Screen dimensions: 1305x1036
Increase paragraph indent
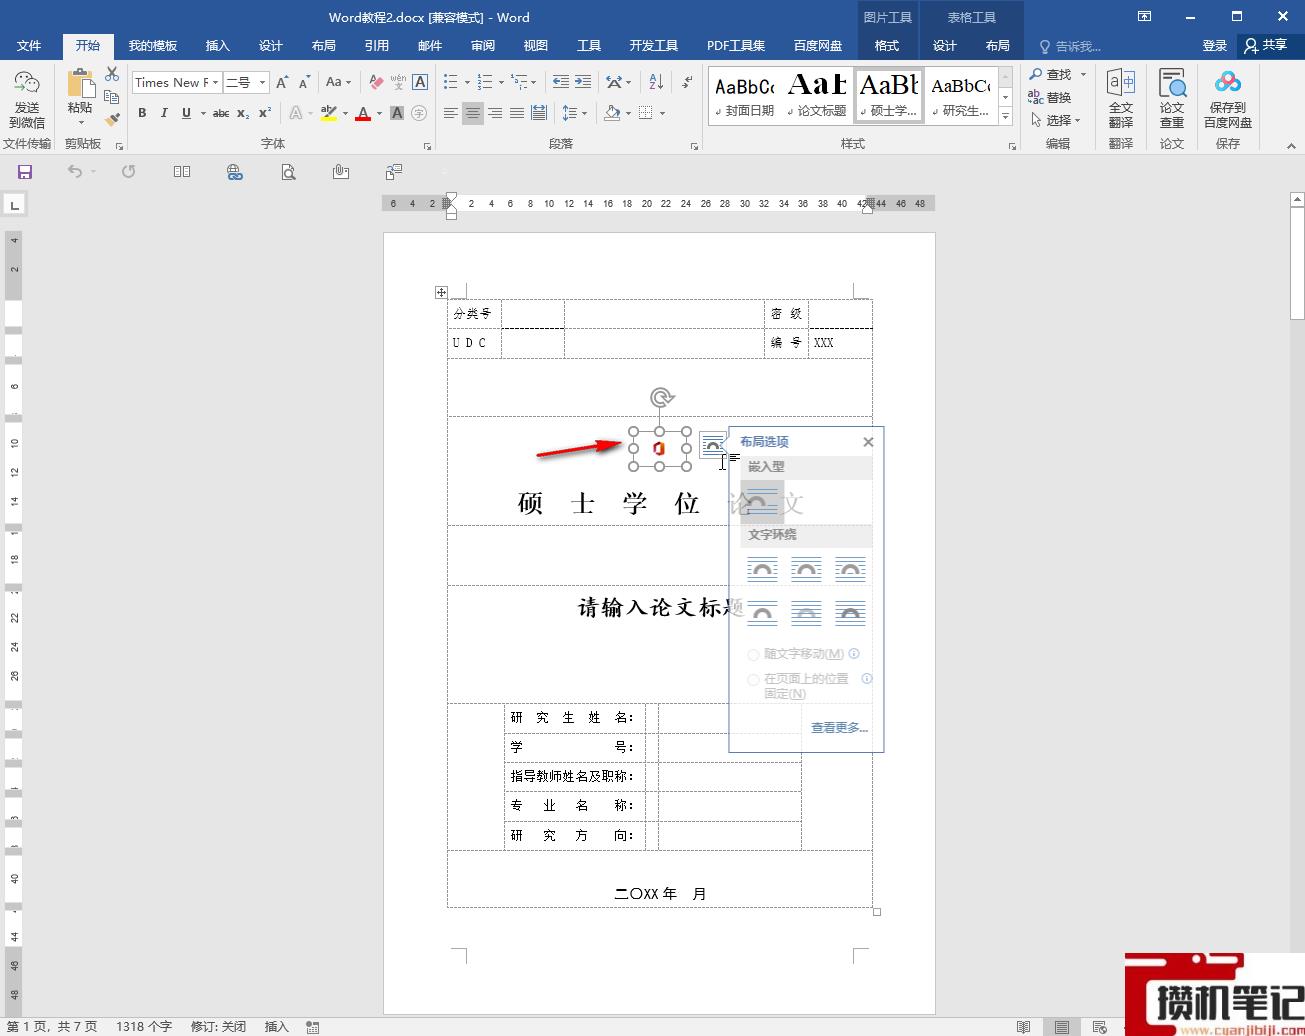[x=583, y=82]
